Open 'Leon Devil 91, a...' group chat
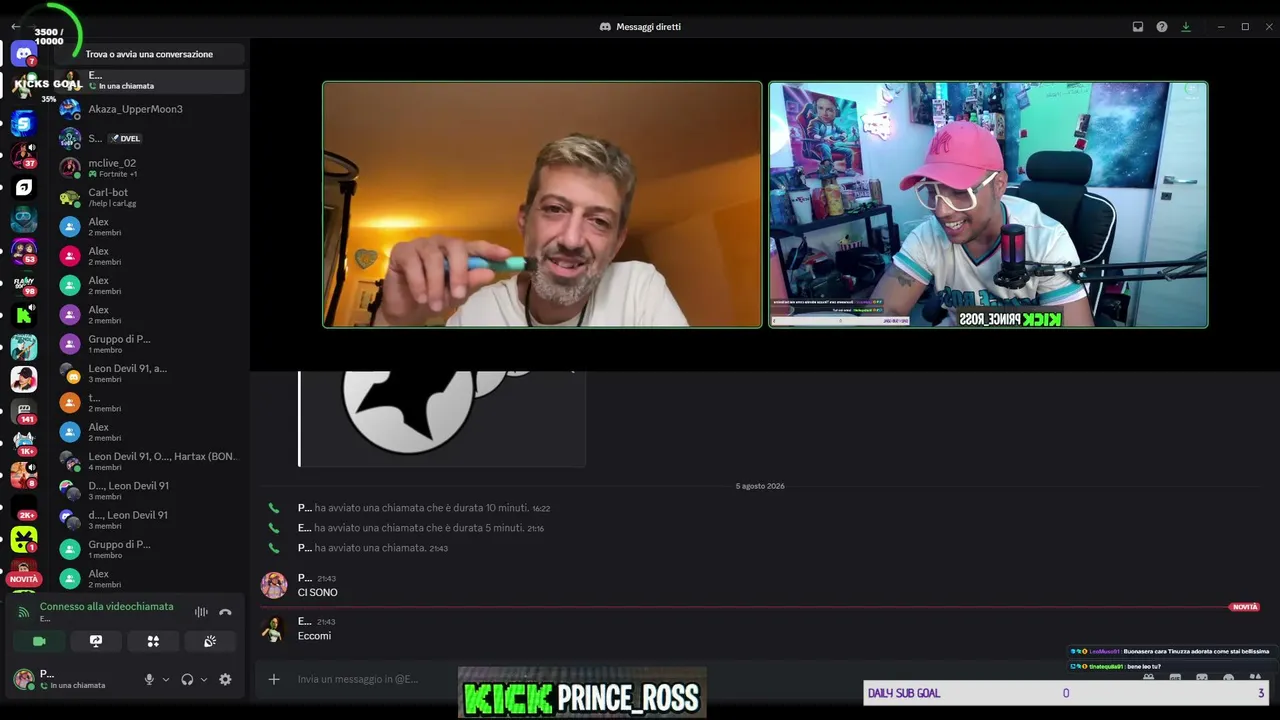Viewport: 1280px width, 720px height. click(151, 373)
